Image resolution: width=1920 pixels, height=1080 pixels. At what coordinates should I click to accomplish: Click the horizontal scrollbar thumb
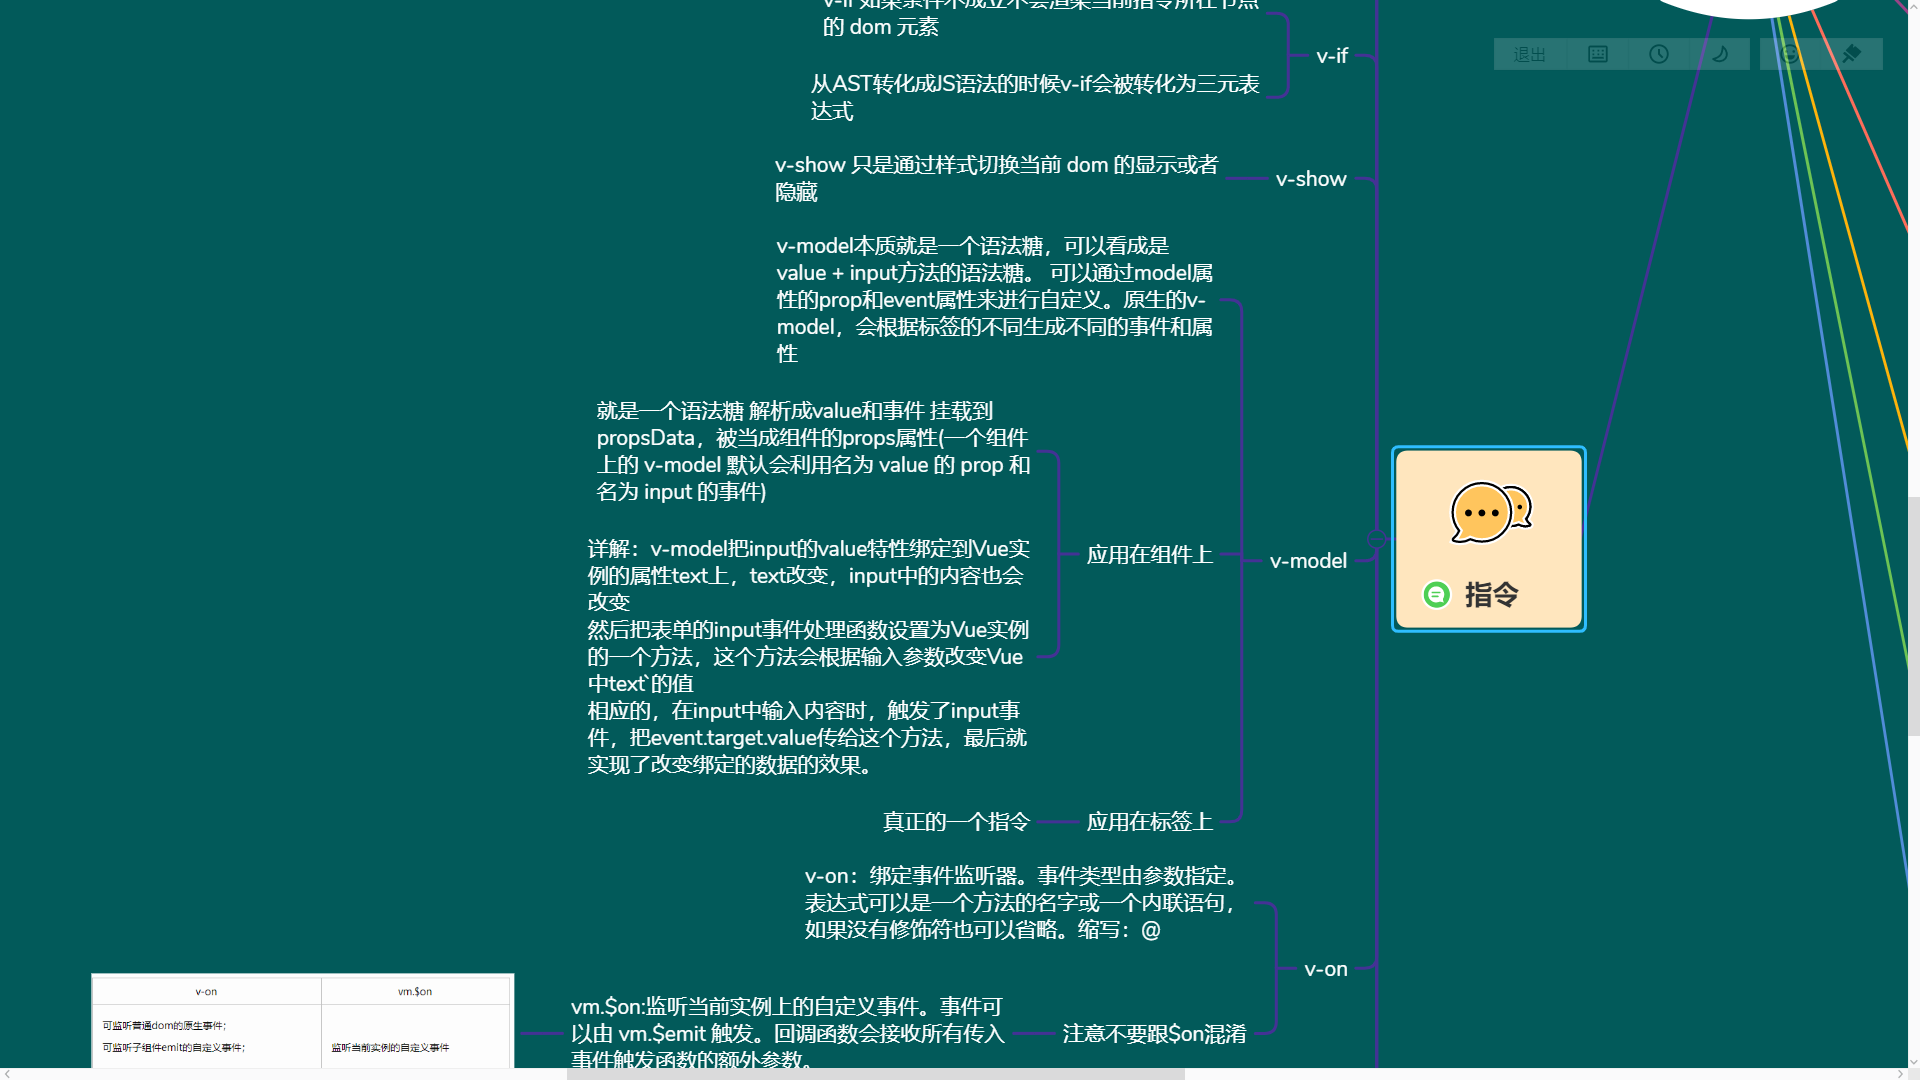pyautogui.click(x=875, y=1074)
